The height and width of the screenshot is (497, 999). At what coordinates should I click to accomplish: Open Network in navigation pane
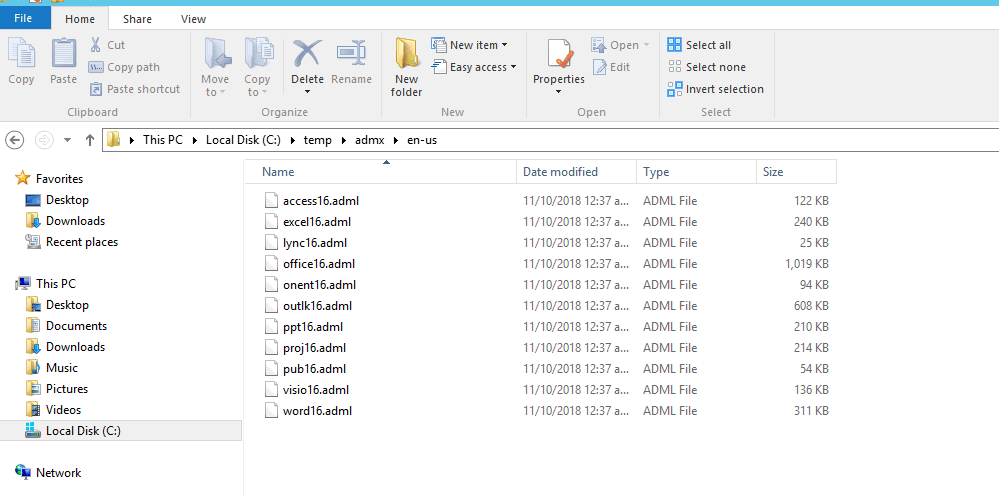(x=58, y=473)
